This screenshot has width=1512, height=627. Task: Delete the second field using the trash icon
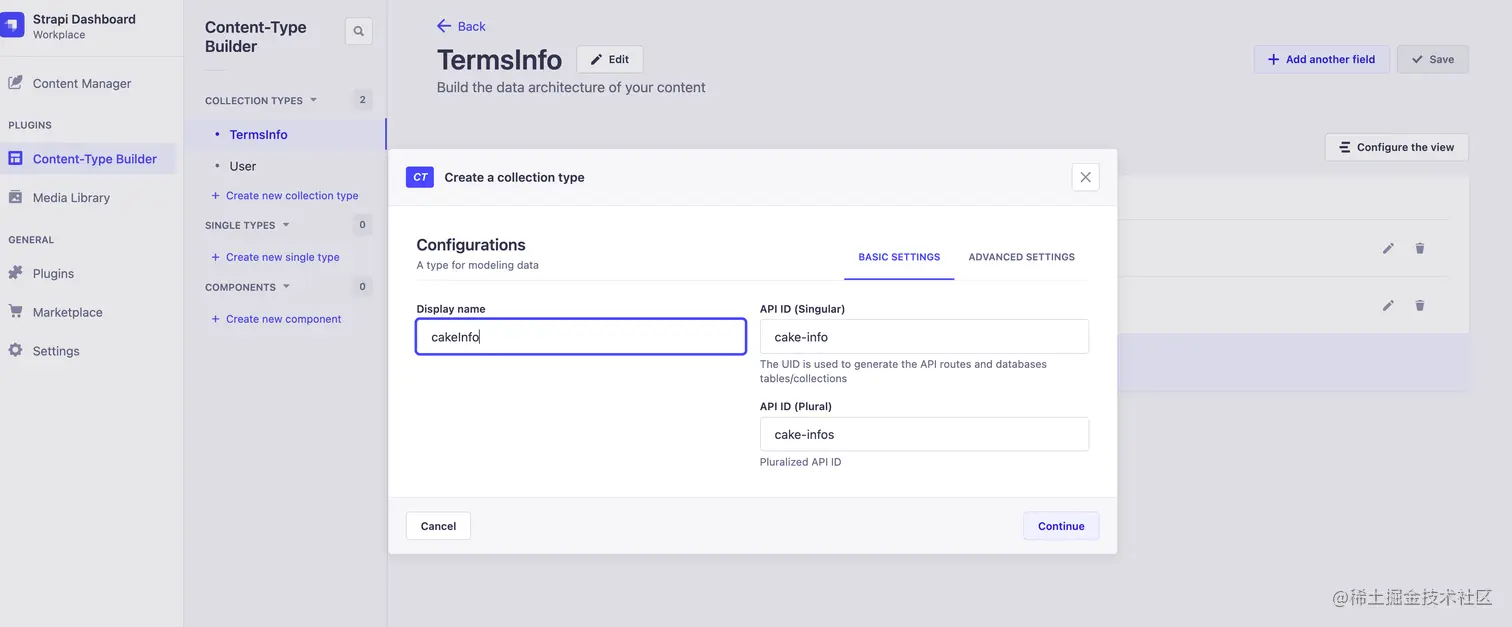(x=1419, y=306)
